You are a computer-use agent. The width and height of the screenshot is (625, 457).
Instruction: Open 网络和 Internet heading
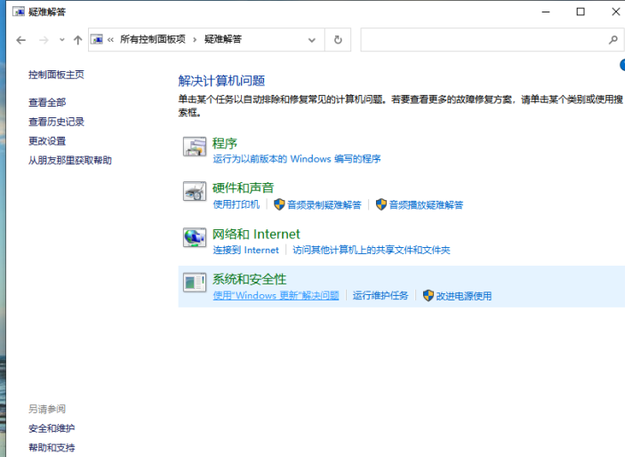tap(256, 234)
